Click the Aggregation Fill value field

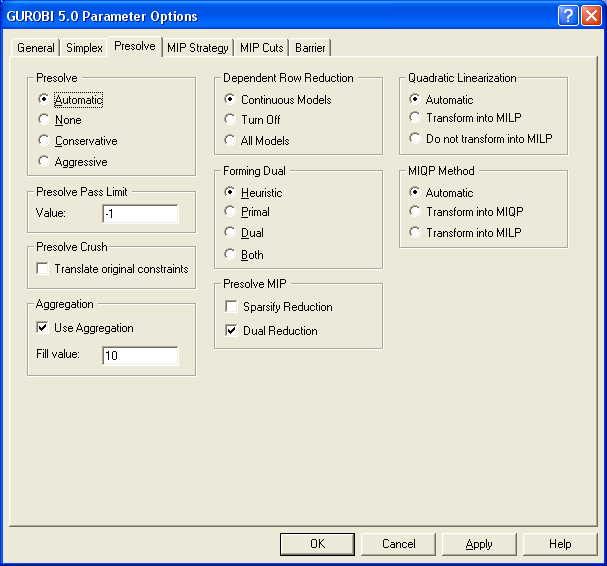[x=140, y=355]
